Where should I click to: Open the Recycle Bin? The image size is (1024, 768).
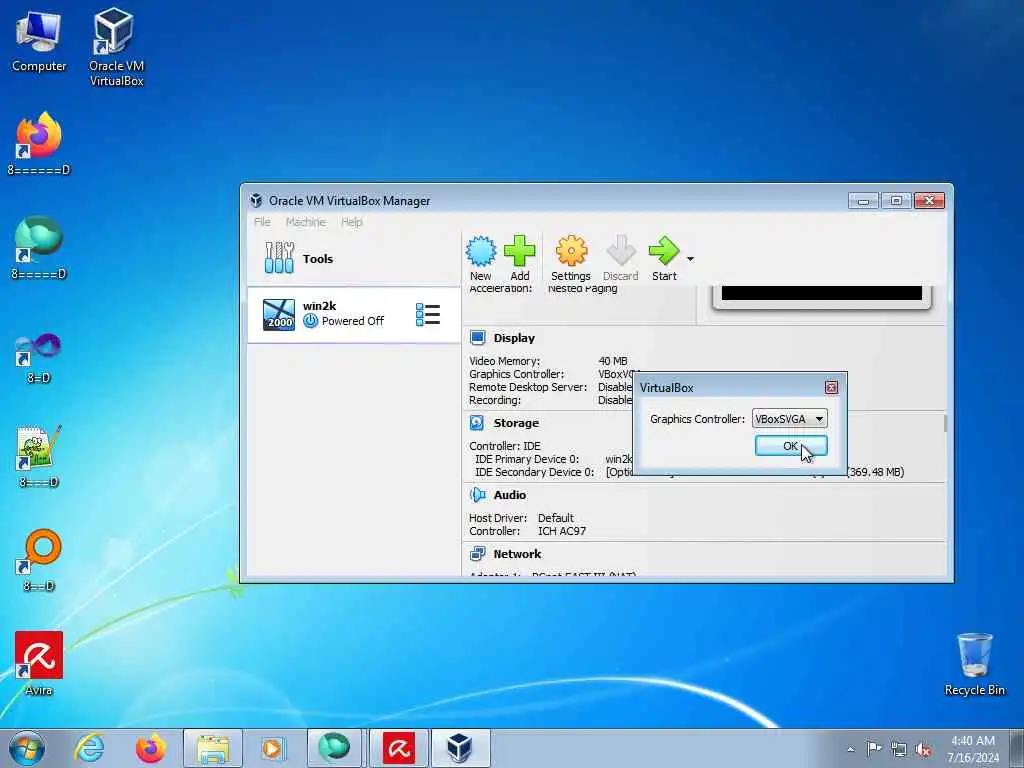click(974, 664)
